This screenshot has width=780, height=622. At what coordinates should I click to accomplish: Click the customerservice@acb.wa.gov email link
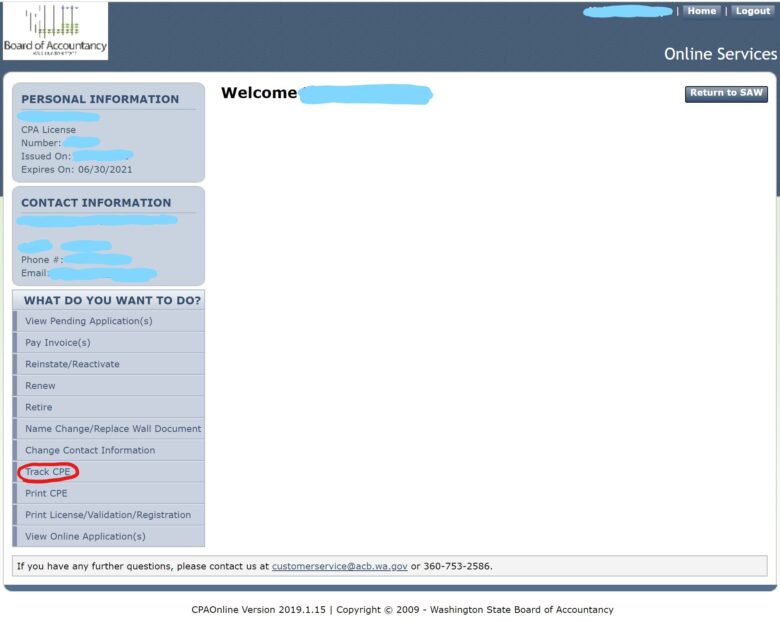pyautogui.click(x=339, y=566)
